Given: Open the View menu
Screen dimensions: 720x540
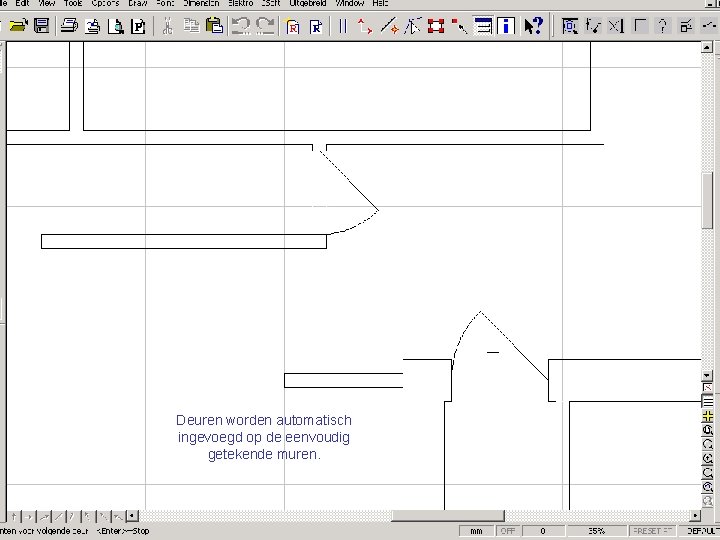Looking at the screenshot, I should (47, 3).
